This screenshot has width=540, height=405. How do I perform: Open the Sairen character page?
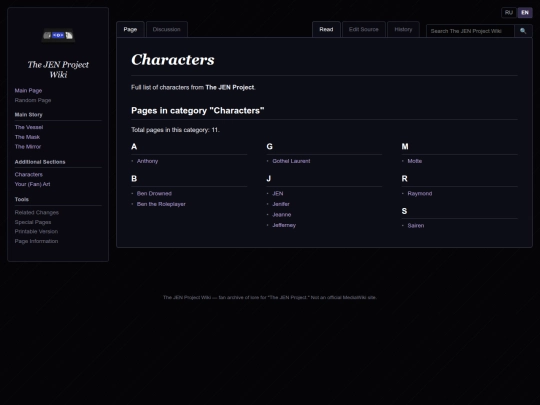(x=416, y=226)
